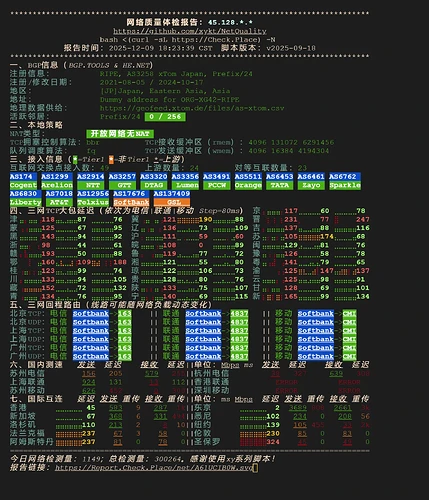Open the Report.Check.Place report link
This screenshot has width=429, height=500.
pos(154,468)
